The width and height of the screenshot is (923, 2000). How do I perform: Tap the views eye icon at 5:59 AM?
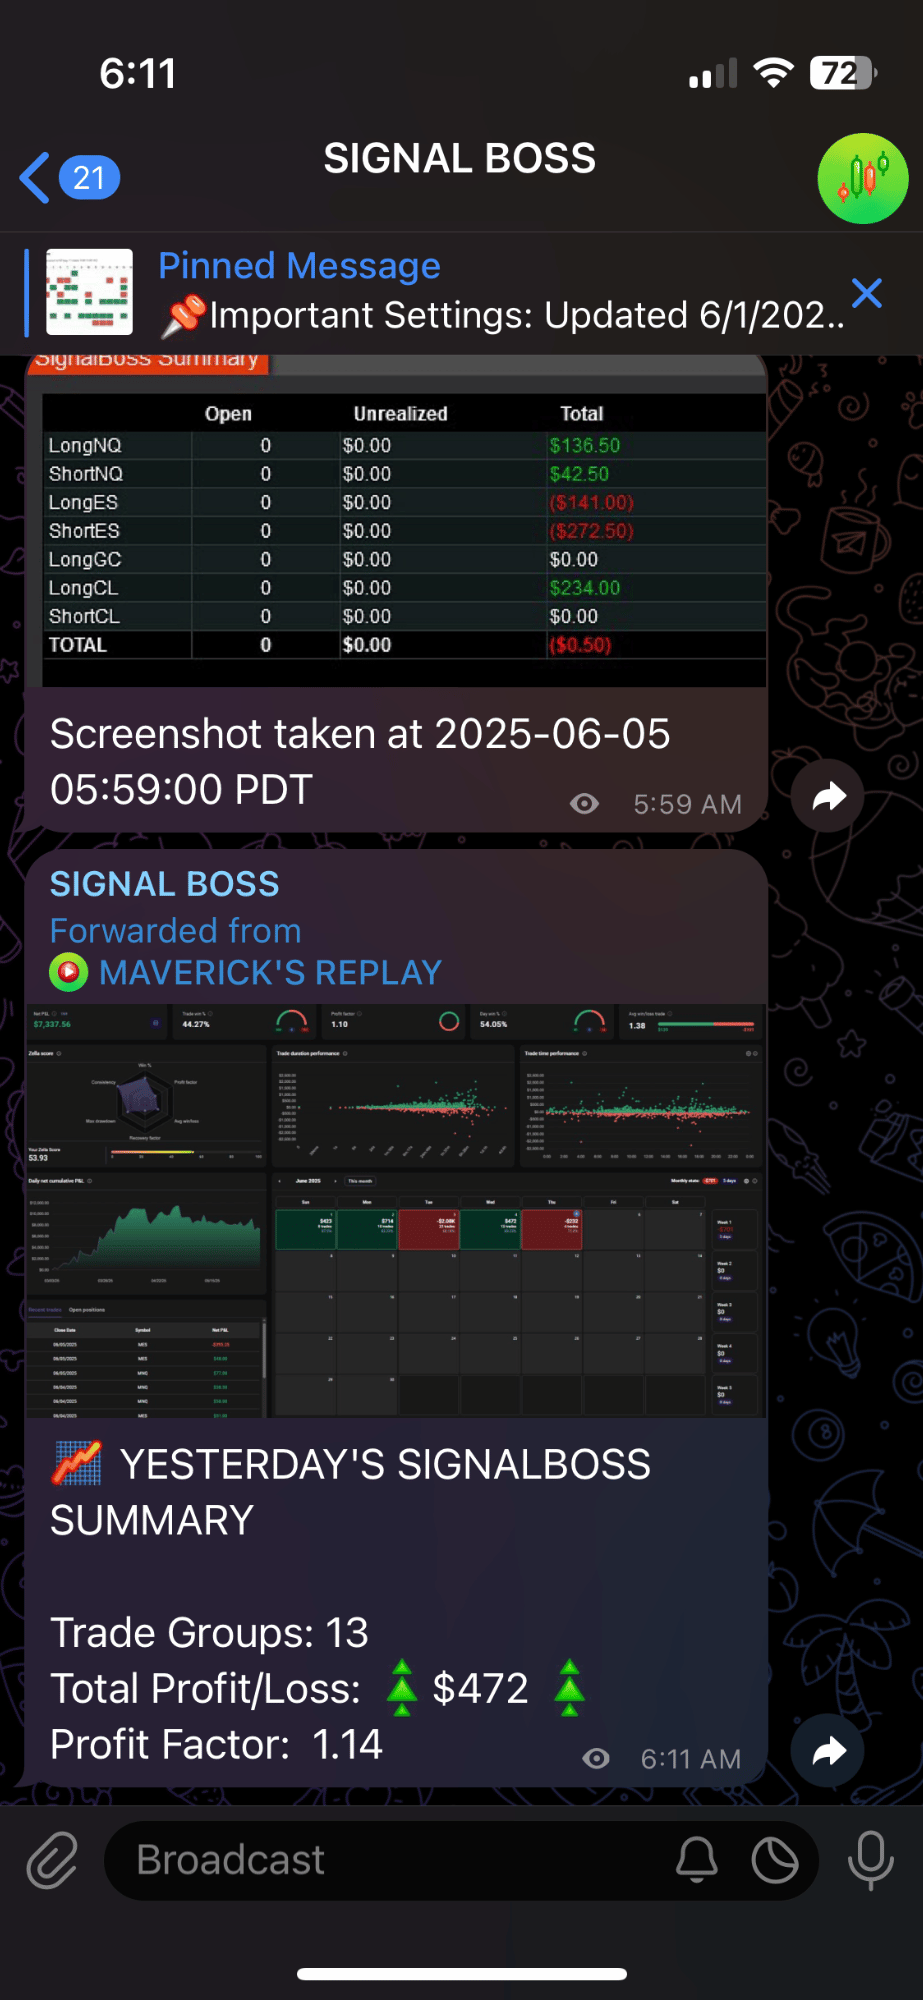[x=585, y=804]
